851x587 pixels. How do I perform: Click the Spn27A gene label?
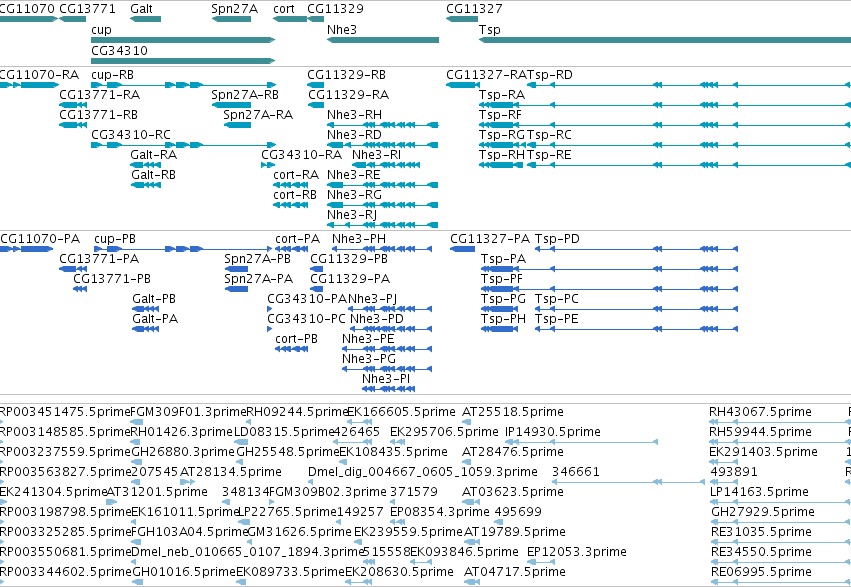(234, 9)
